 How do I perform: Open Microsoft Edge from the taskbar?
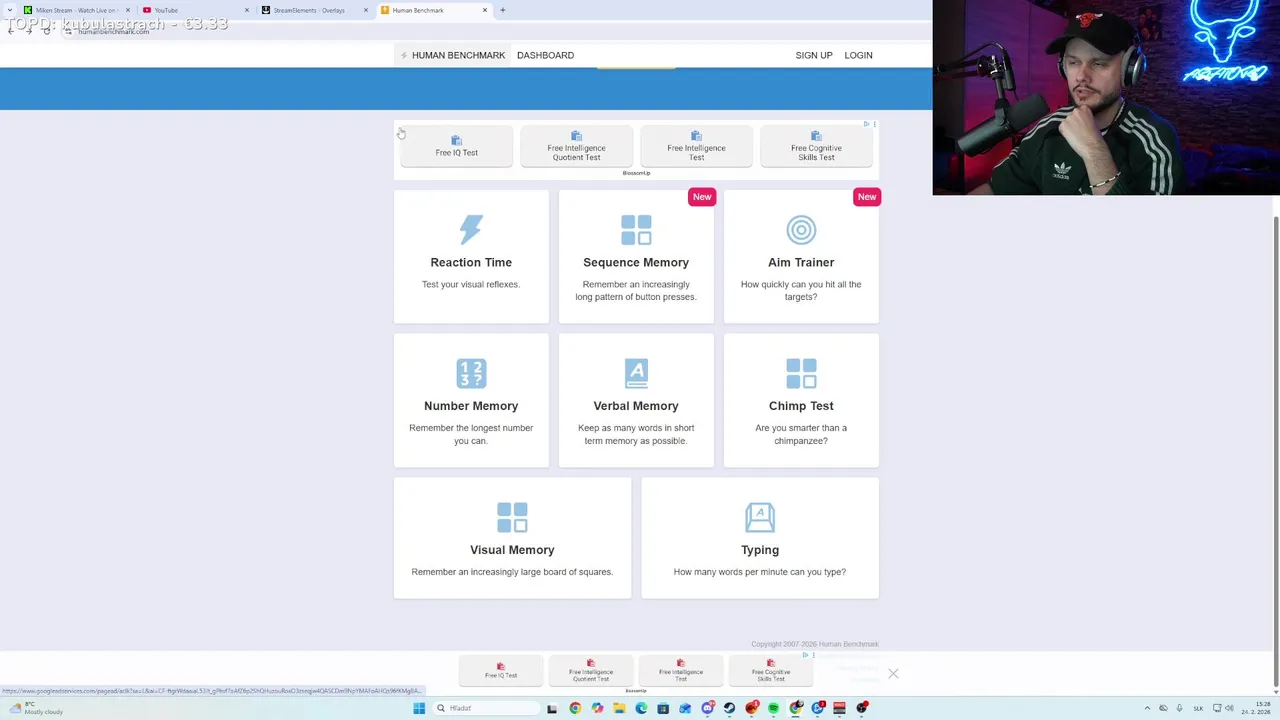[x=641, y=708]
